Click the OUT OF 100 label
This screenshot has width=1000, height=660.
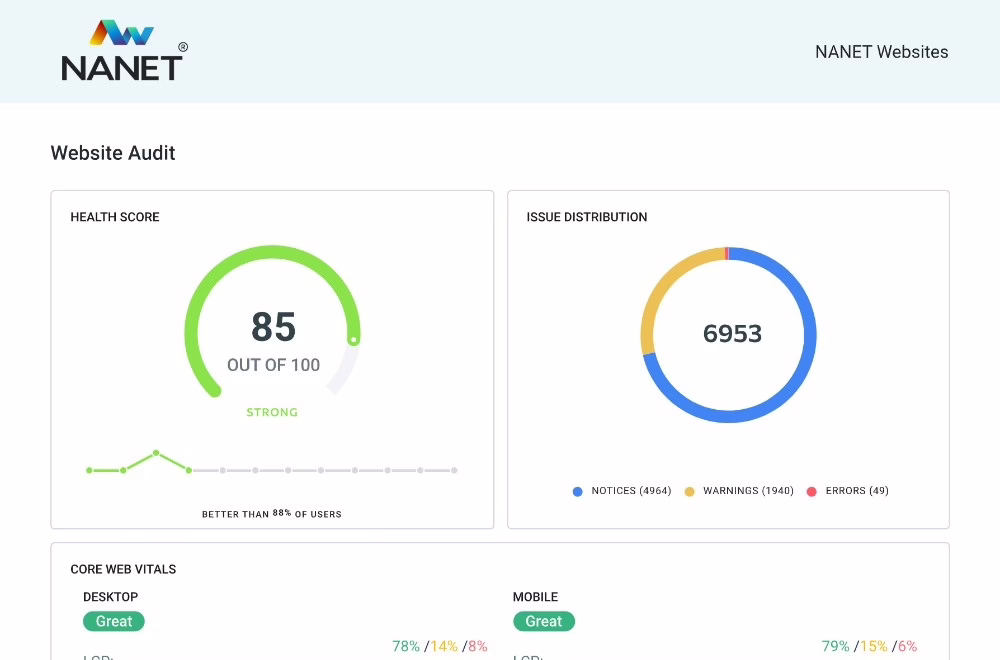coord(274,365)
